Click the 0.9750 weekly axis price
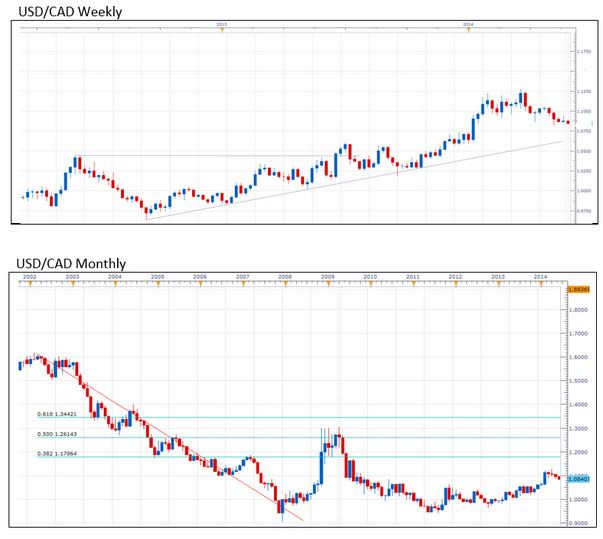The height and width of the screenshot is (539, 603). click(584, 211)
